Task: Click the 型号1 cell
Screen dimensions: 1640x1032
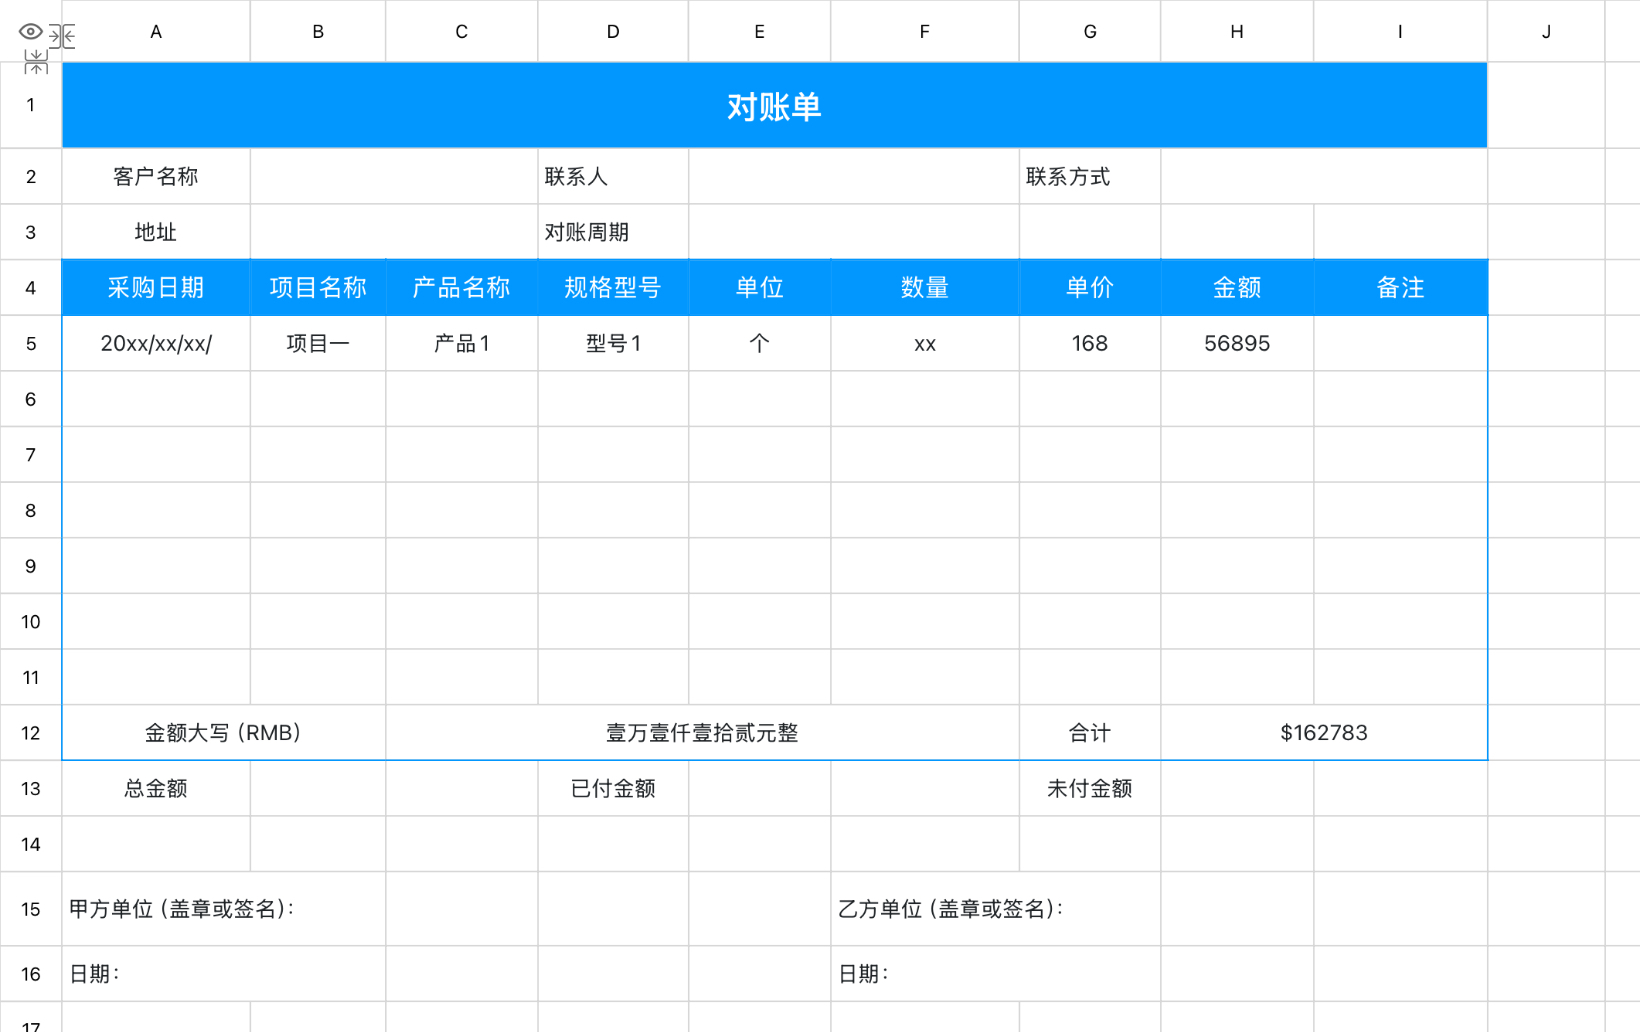Action: tap(612, 343)
